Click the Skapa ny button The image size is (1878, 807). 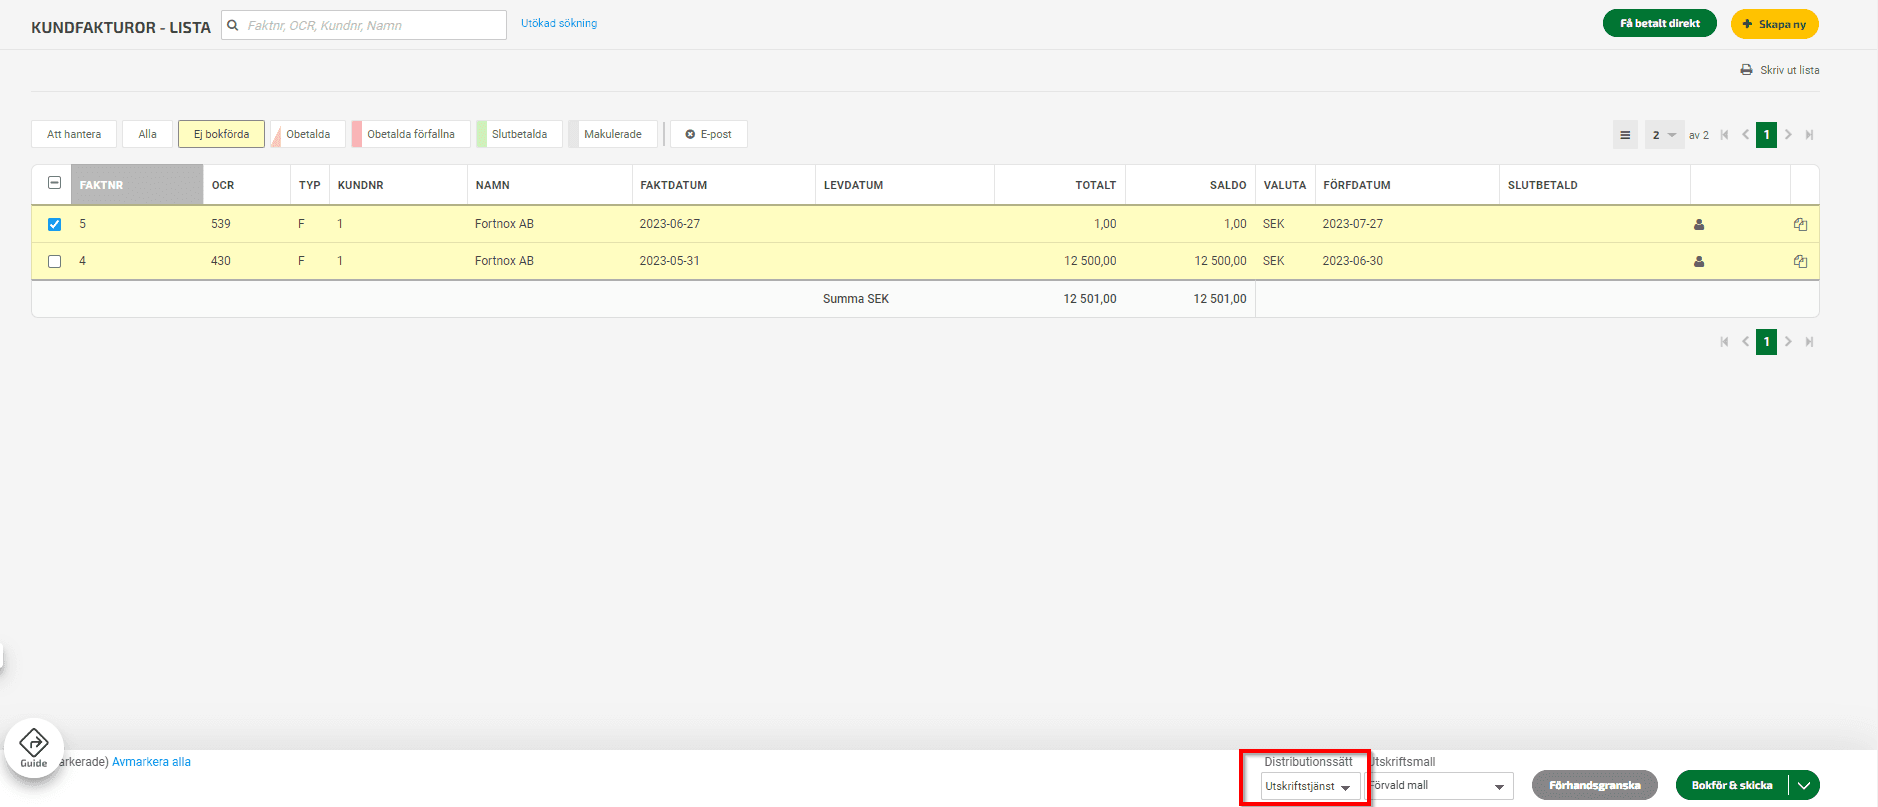pyautogui.click(x=1775, y=24)
